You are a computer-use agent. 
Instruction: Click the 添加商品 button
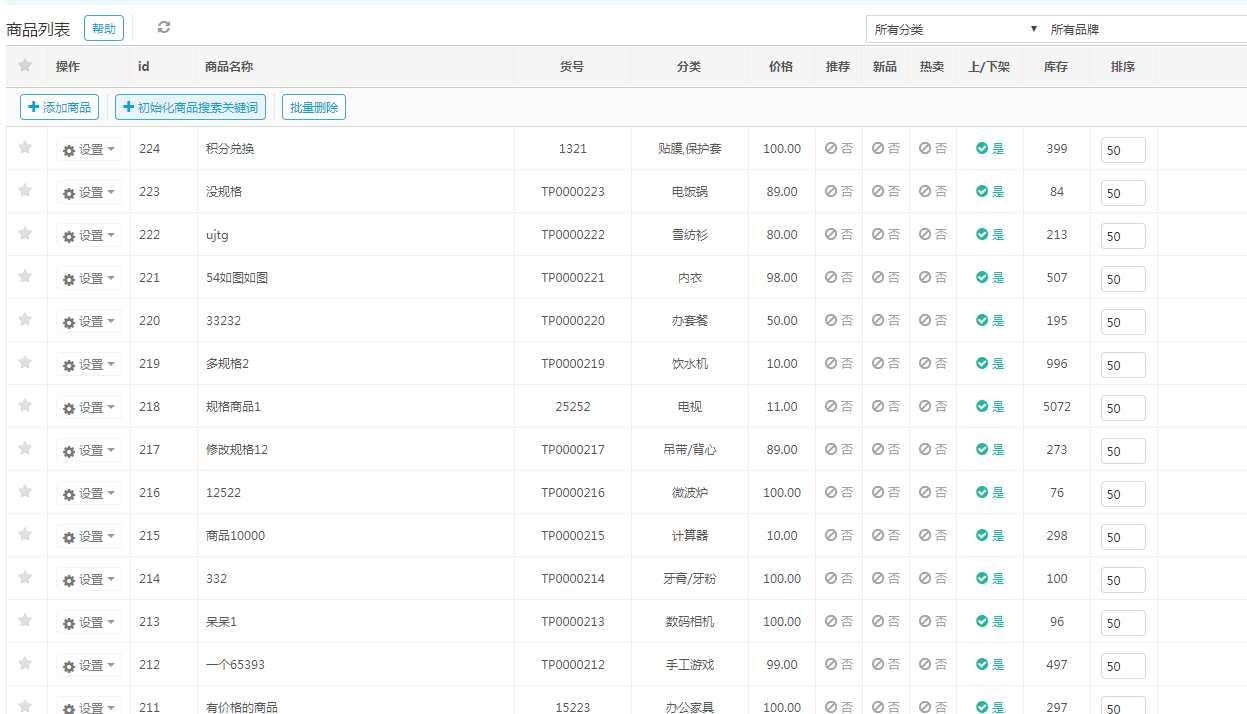click(x=59, y=107)
